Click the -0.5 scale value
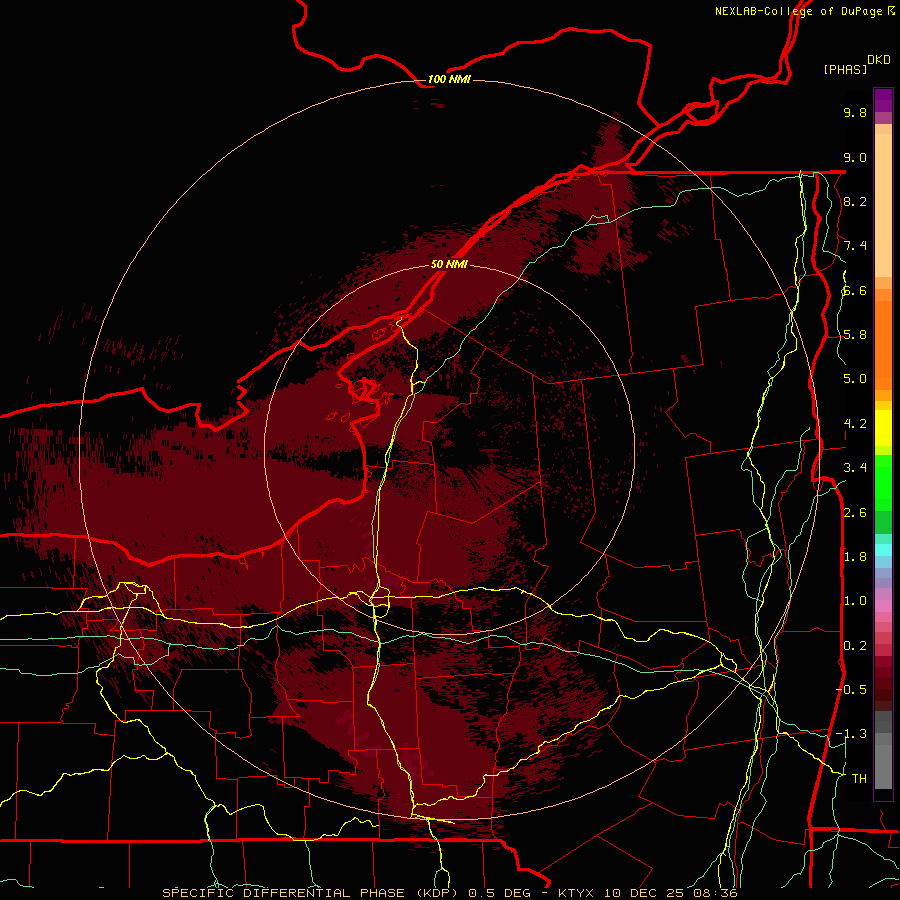The width and height of the screenshot is (900, 900). click(851, 690)
